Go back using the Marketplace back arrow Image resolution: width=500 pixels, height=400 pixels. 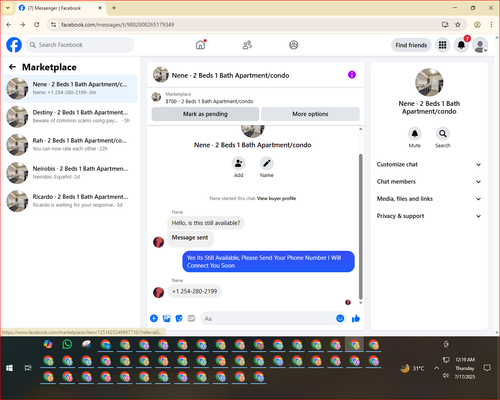click(12, 67)
